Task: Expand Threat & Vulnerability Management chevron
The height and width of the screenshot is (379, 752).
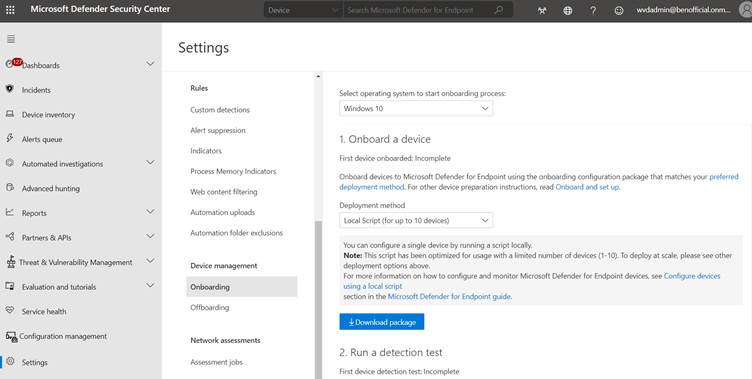Action: (150, 261)
